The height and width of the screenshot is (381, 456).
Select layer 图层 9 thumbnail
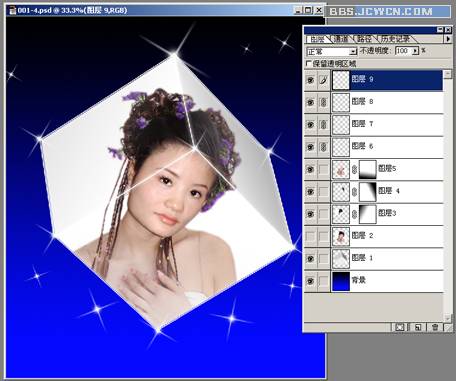coord(341,80)
